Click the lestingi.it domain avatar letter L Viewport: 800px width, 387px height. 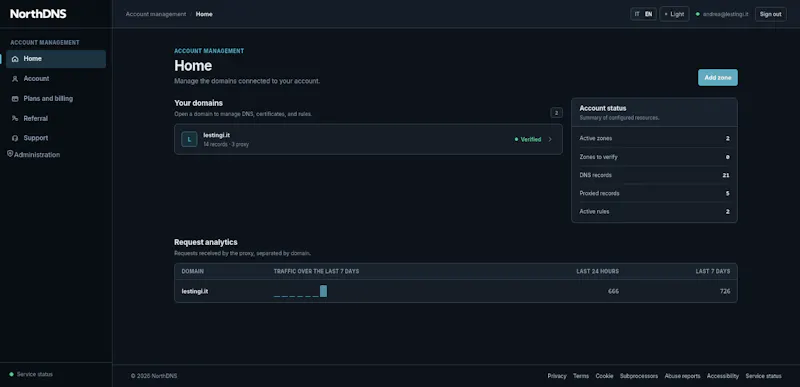click(x=189, y=139)
